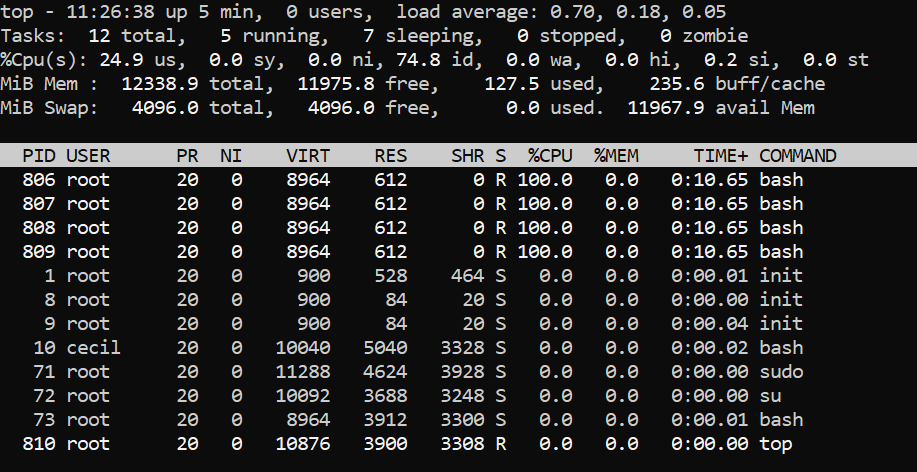Click the NI column header
917x472 pixels.
coord(231,156)
